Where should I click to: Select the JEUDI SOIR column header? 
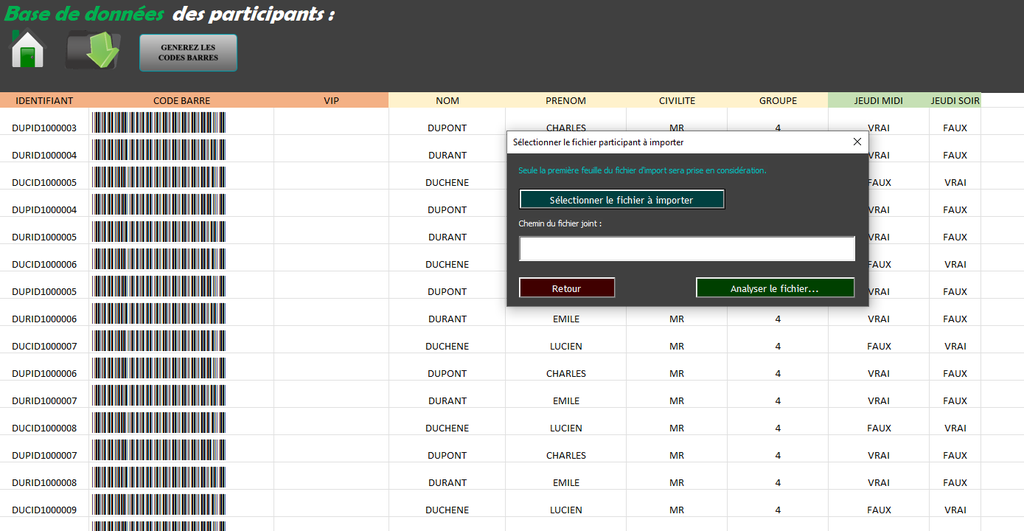click(x=955, y=101)
